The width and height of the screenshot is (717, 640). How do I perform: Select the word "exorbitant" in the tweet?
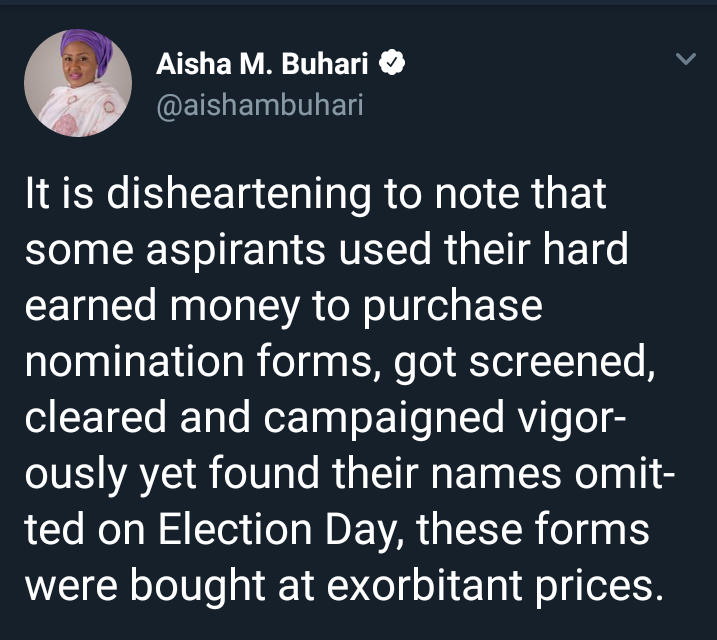coord(424,585)
